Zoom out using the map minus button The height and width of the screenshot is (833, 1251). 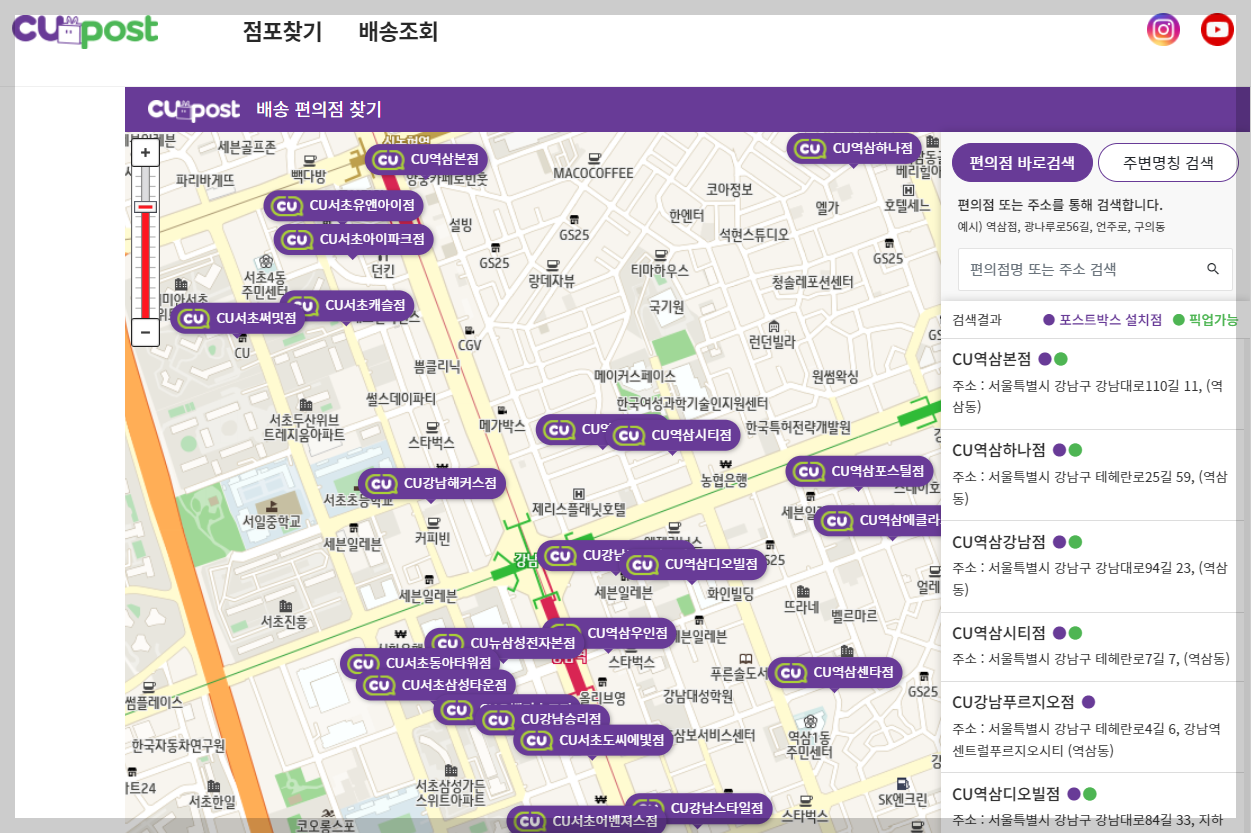pos(145,331)
